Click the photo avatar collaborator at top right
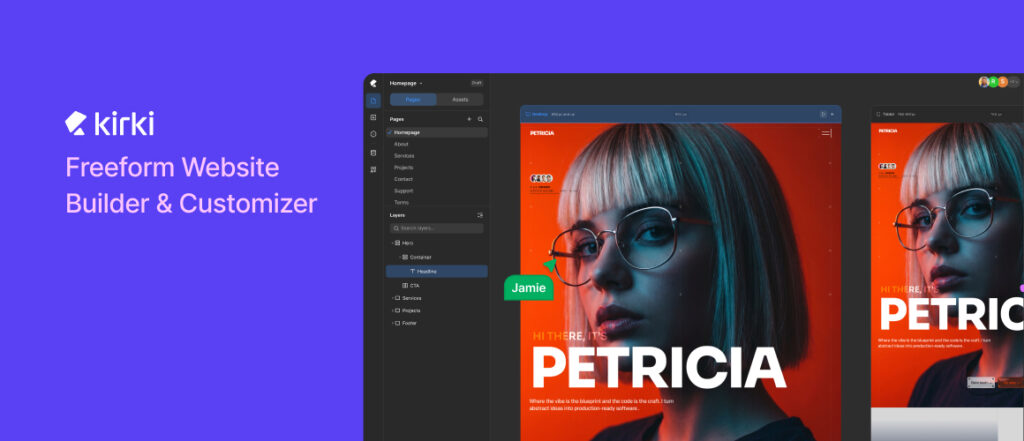Image resolution: width=1024 pixels, height=441 pixels. pos(984,82)
